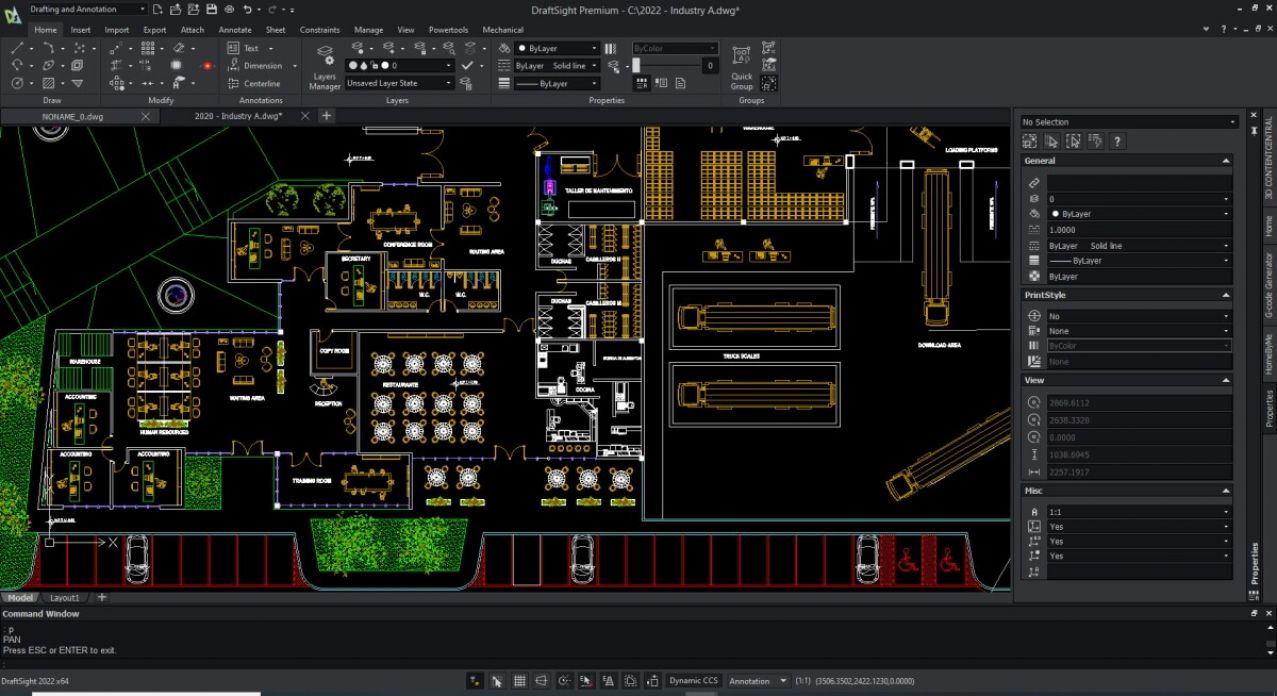Screen dimensions: 1277x696
Task: Click the Dimension tool
Action: [x=254, y=65]
